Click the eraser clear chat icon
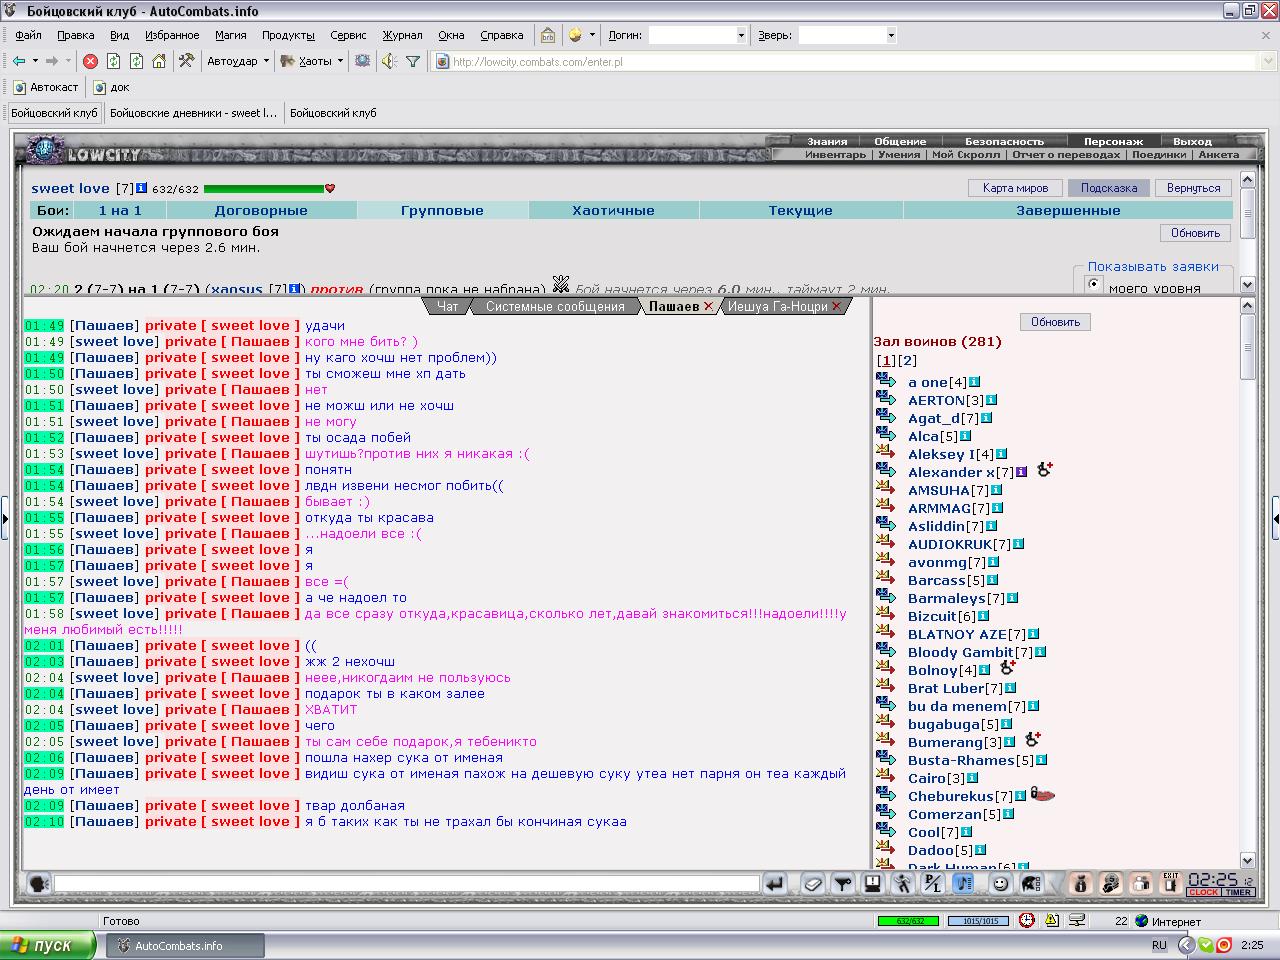 (x=813, y=883)
